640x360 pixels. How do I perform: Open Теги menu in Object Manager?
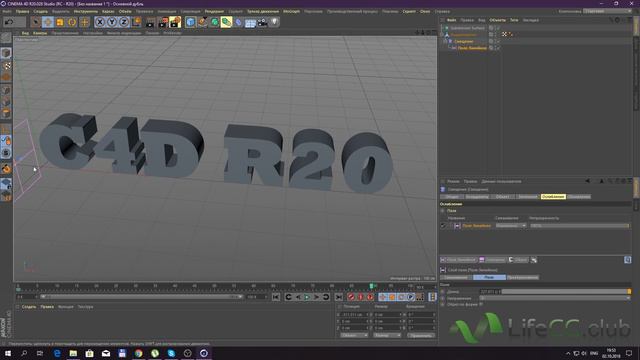point(514,20)
